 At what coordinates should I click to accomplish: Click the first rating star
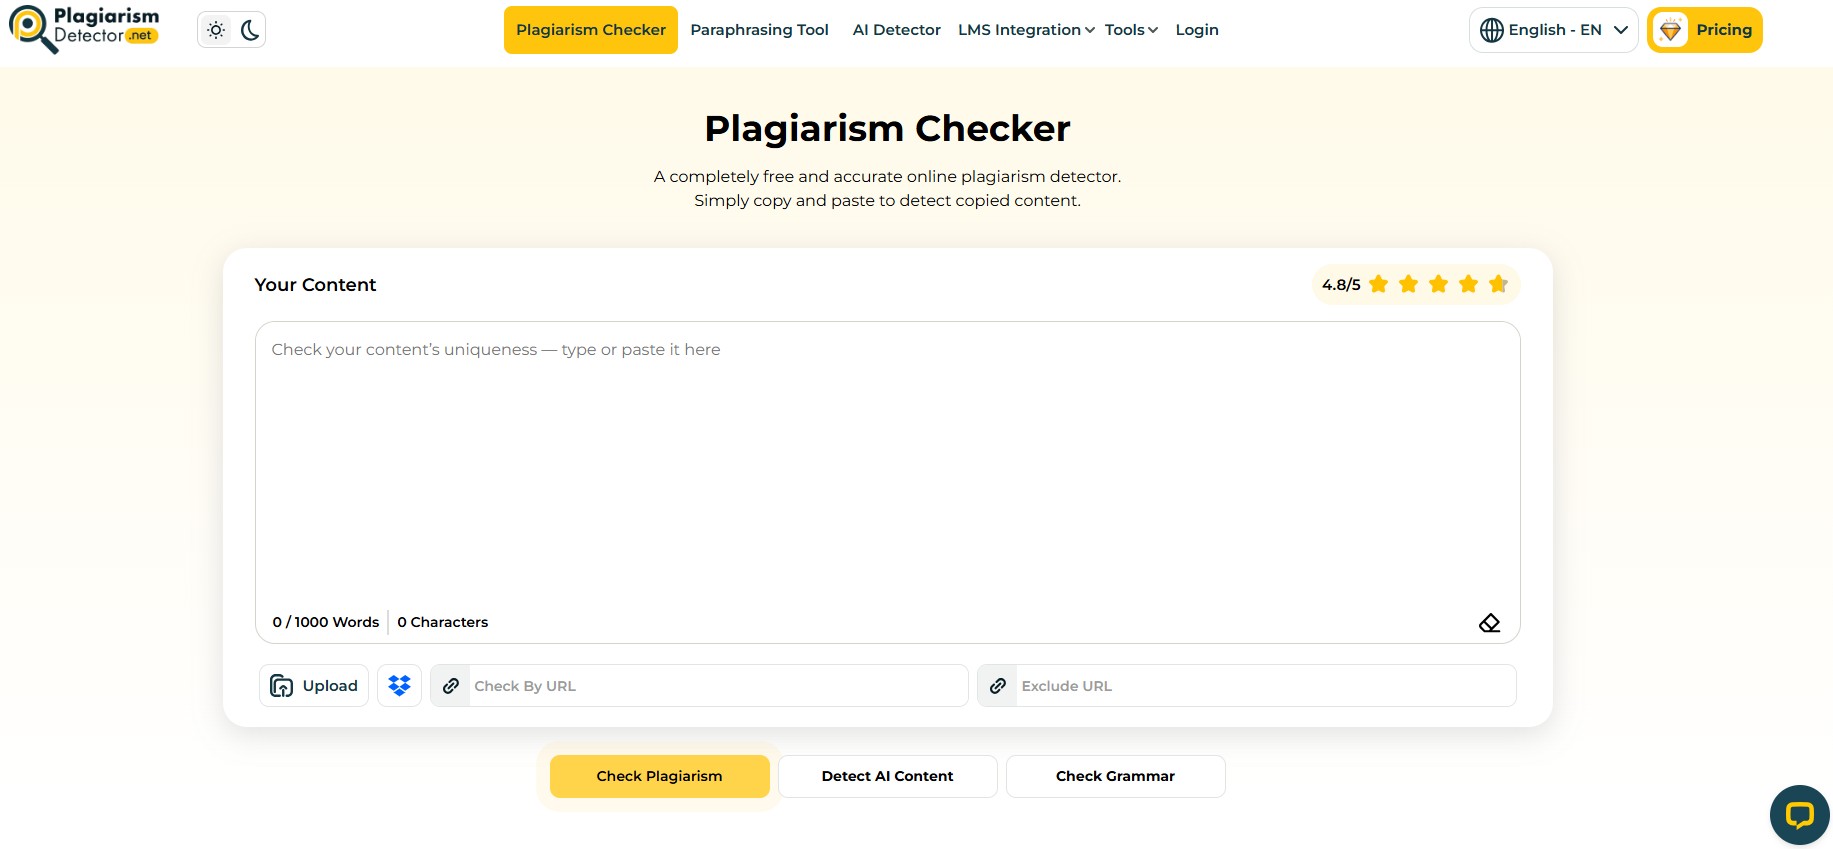(x=1379, y=284)
